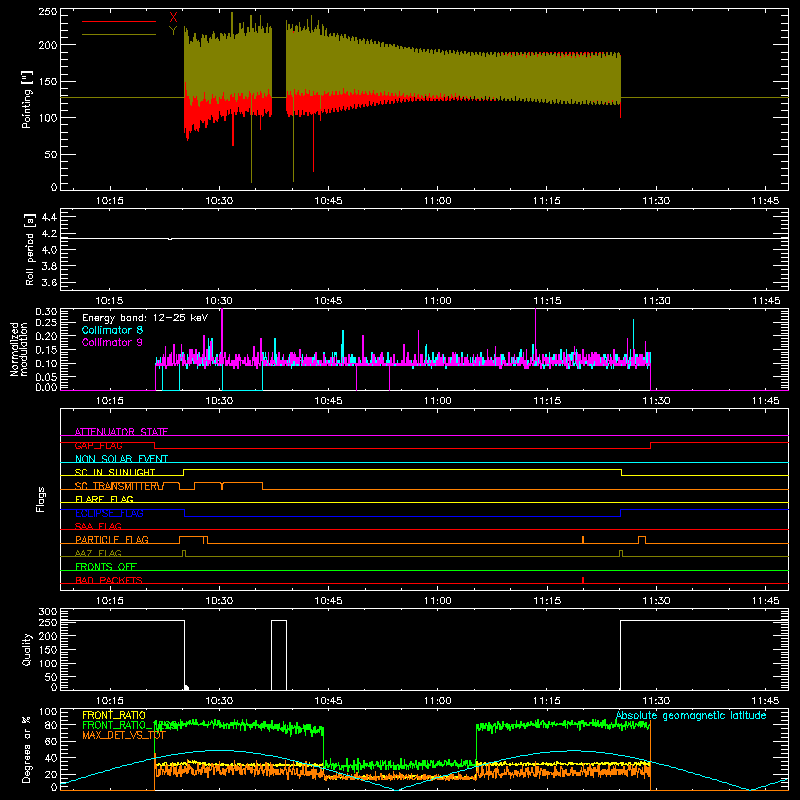Click the SAA_FLAG label
The width and height of the screenshot is (800, 800).
98,526
